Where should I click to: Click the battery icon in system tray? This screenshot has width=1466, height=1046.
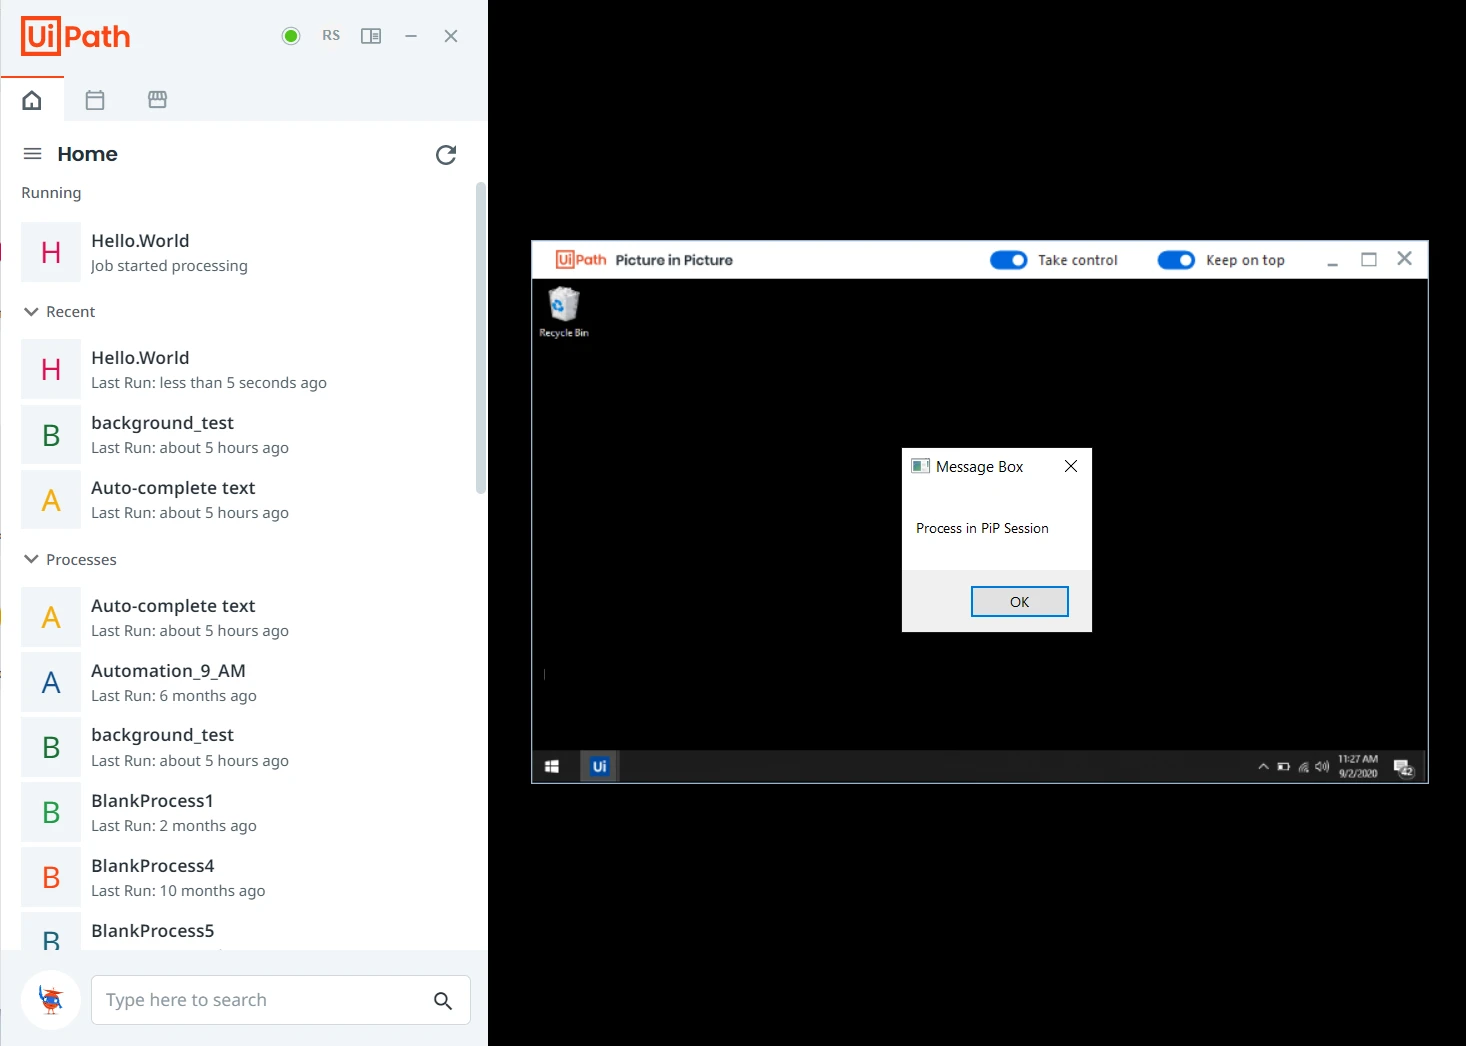coord(1283,767)
